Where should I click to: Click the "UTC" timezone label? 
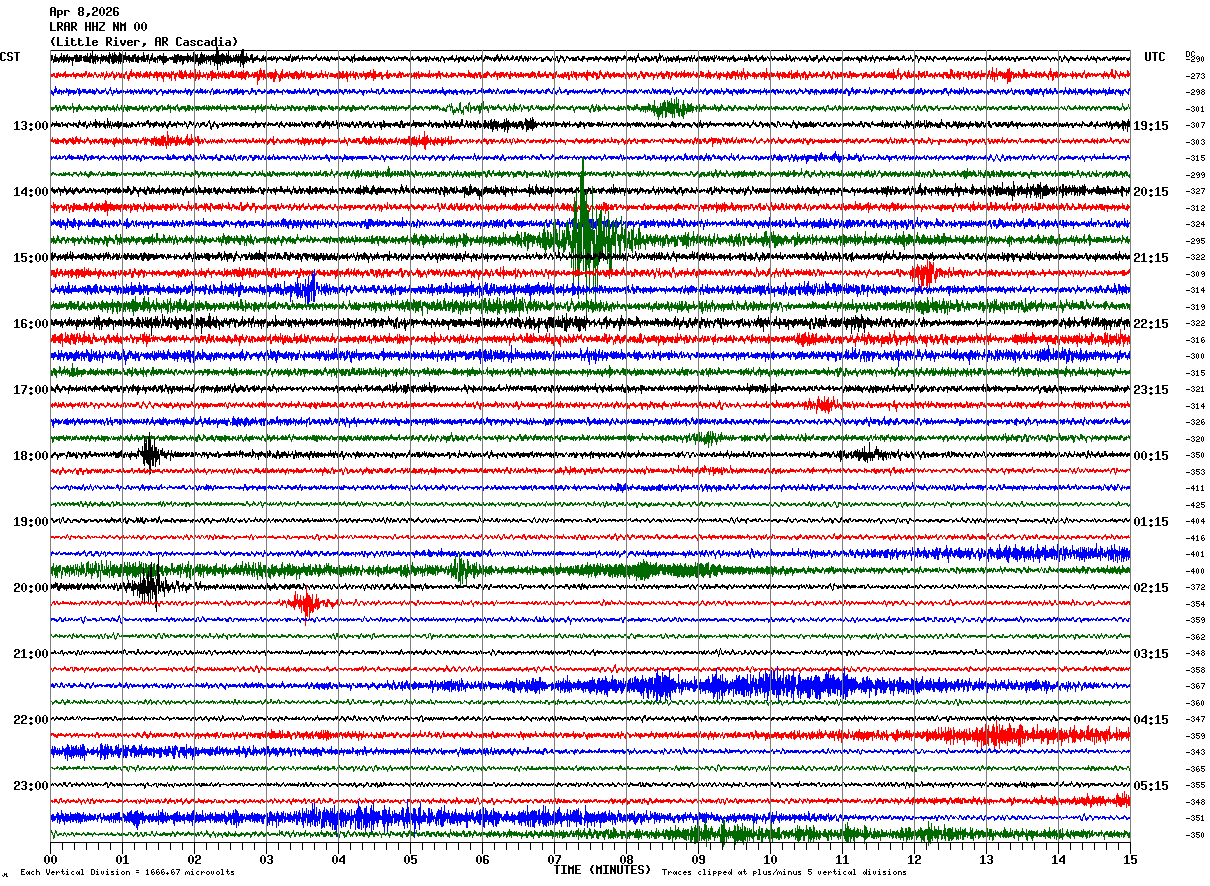pos(1155,57)
